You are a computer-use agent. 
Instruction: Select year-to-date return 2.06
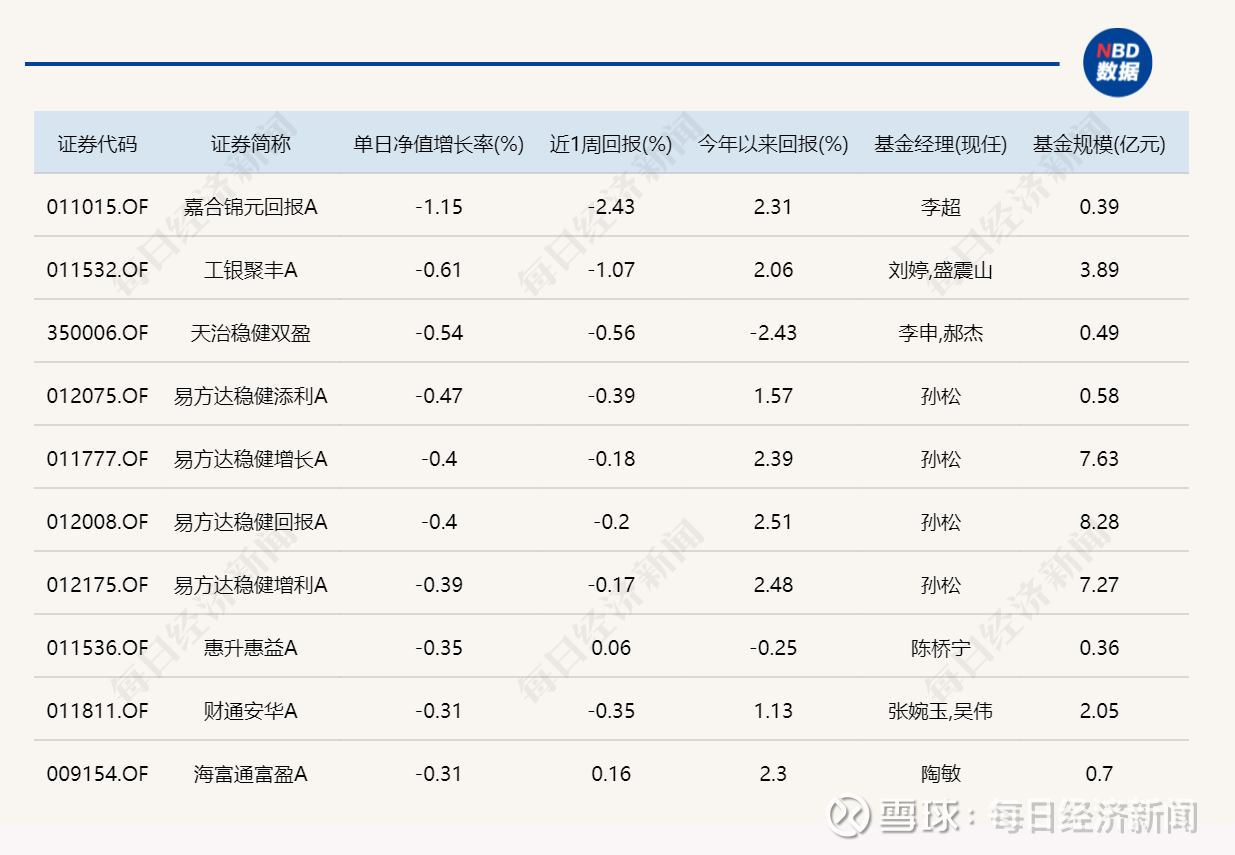coord(773,270)
